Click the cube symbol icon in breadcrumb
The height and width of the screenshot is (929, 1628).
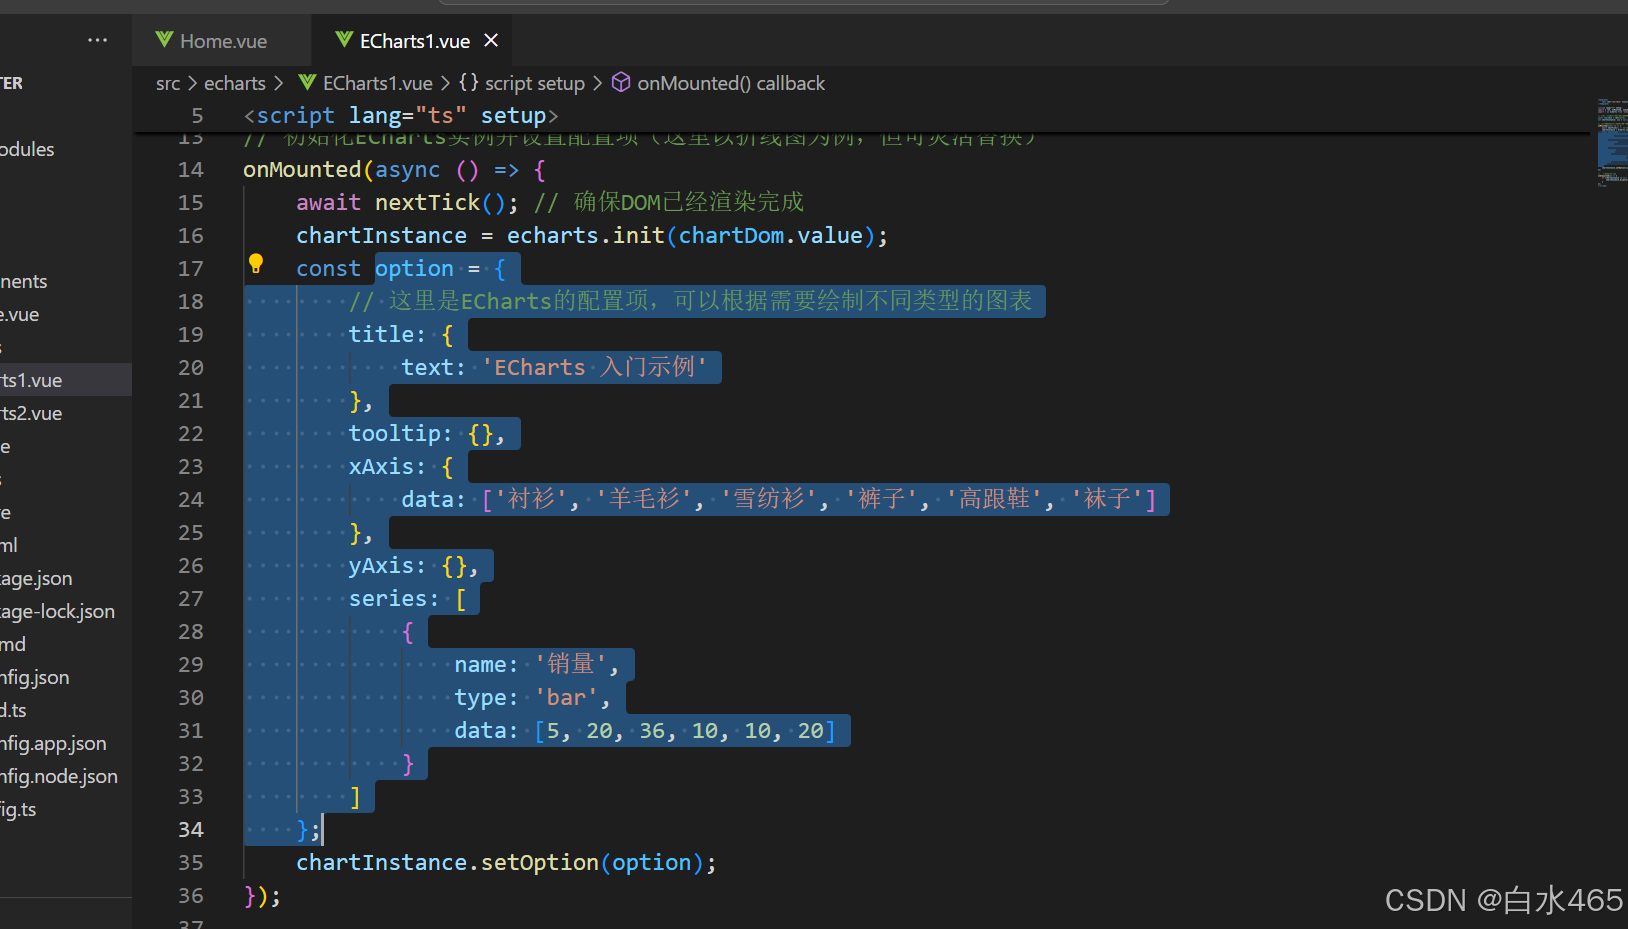[621, 82]
